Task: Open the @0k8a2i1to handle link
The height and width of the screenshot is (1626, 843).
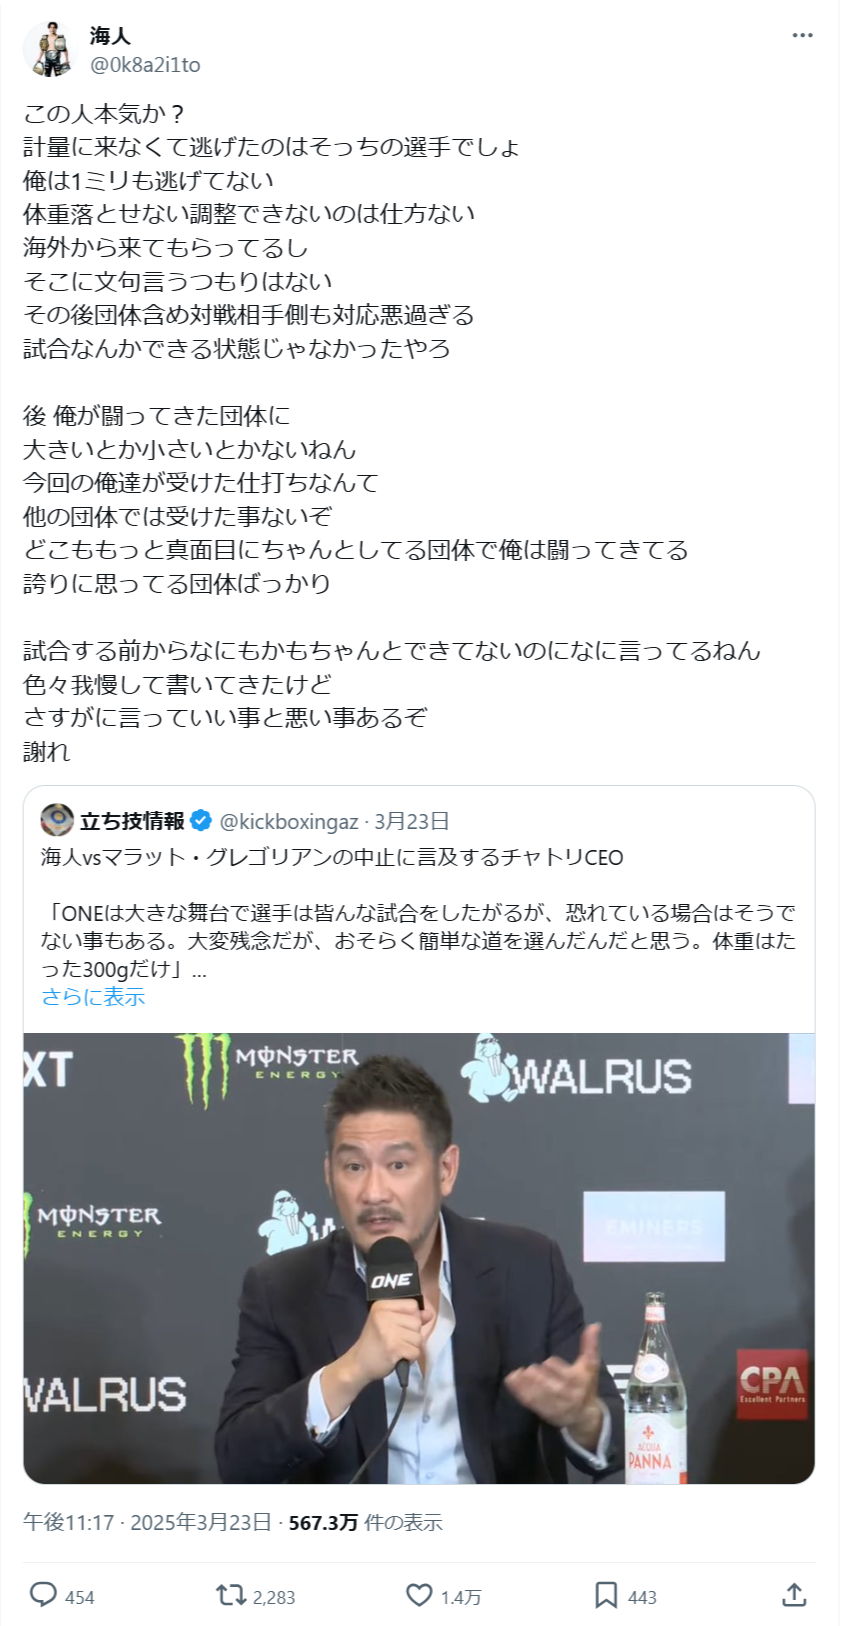Action: point(145,65)
